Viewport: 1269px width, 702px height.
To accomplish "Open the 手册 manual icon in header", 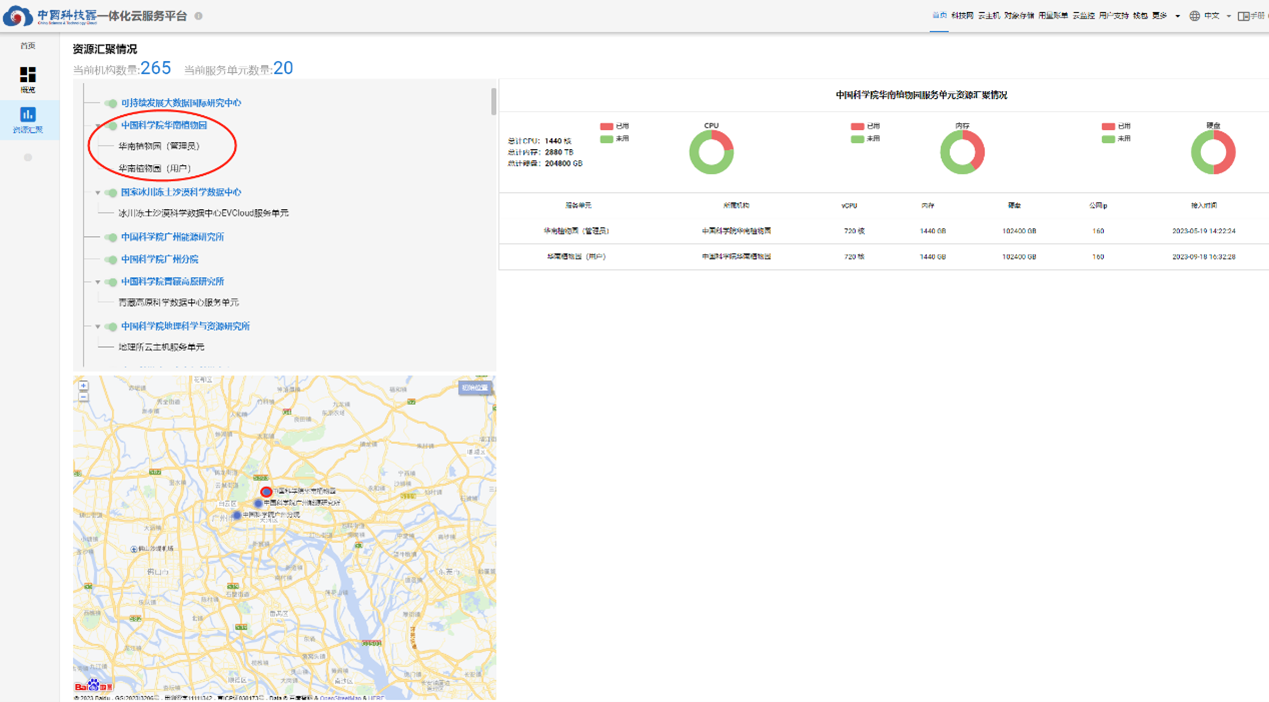I will [1244, 16].
